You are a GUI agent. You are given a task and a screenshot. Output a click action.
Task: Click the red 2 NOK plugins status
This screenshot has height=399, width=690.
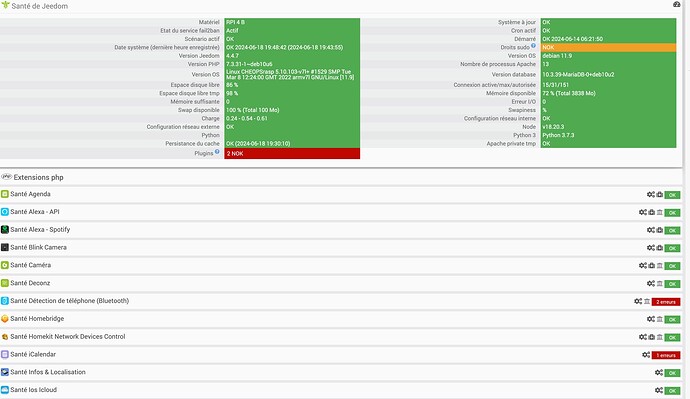click(292, 154)
